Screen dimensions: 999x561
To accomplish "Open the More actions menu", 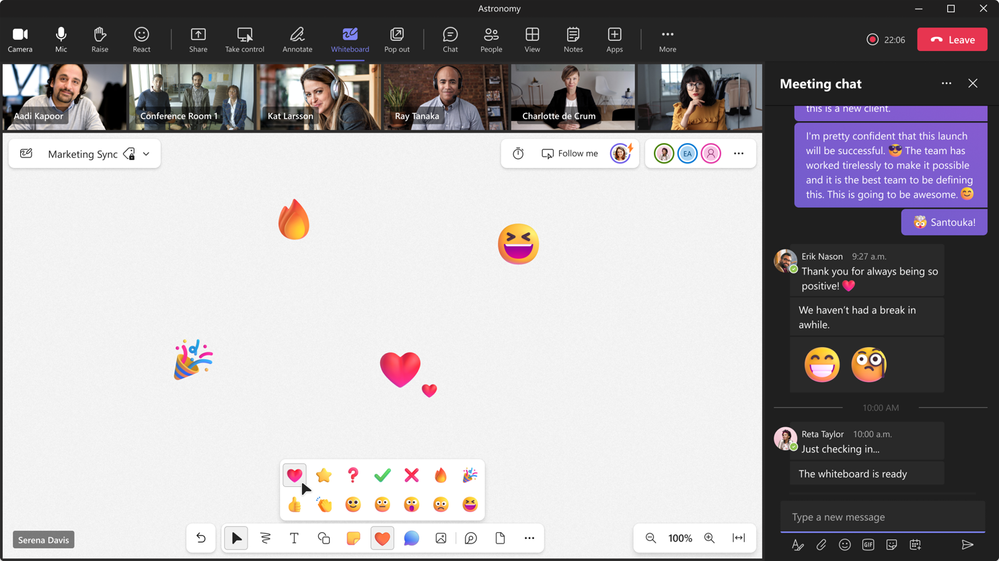I will [x=668, y=39].
